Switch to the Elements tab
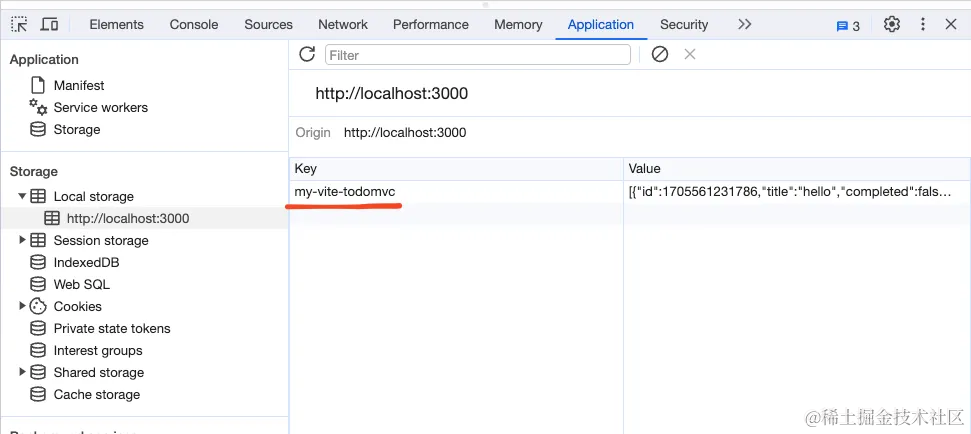Image resolution: width=971 pixels, height=434 pixels. (116, 25)
